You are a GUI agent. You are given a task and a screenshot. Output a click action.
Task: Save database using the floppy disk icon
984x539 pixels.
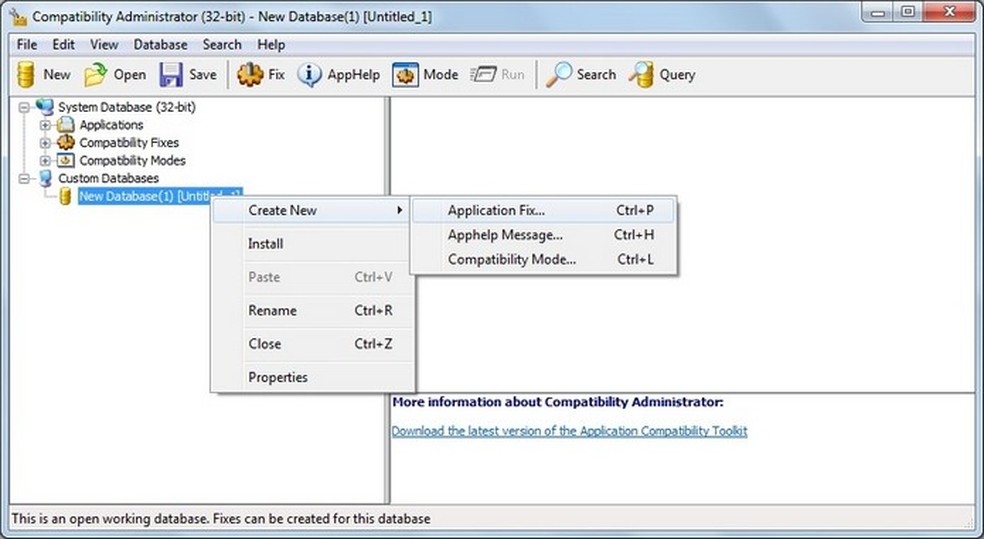[171, 75]
